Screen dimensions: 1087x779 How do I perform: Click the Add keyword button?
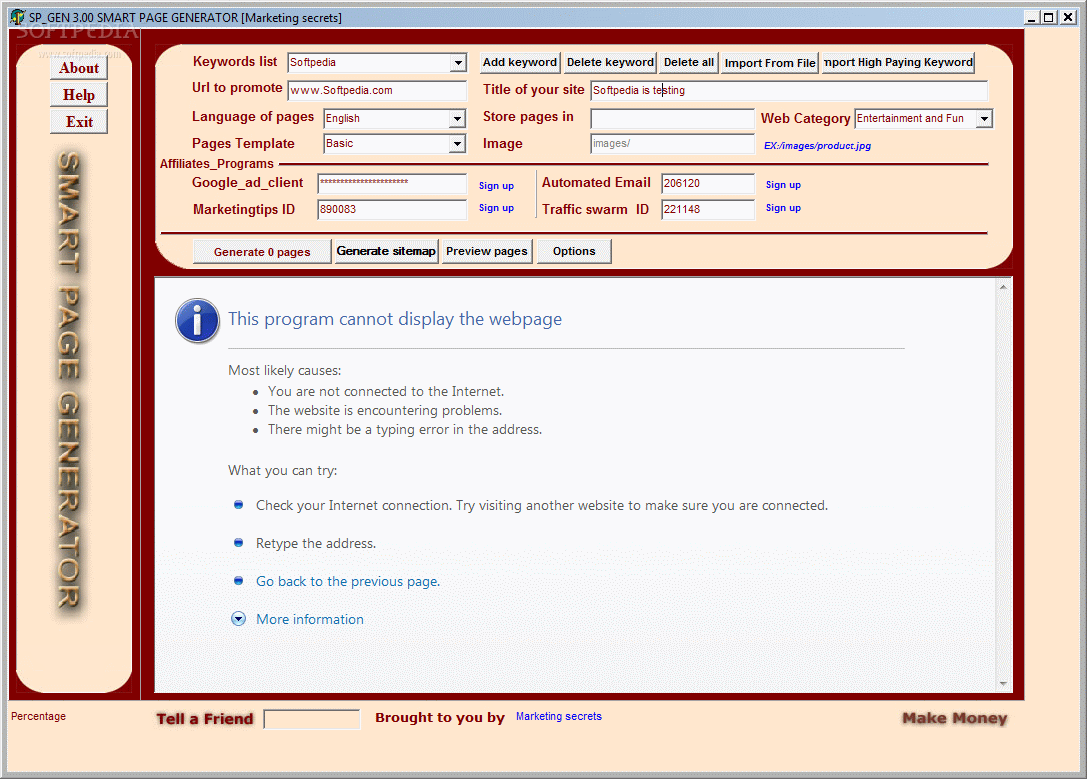tap(520, 62)
